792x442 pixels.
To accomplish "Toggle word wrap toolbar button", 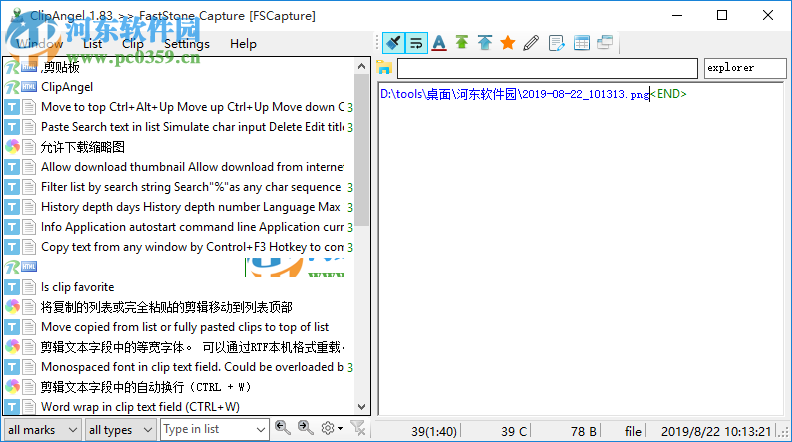I will point(416,43).
